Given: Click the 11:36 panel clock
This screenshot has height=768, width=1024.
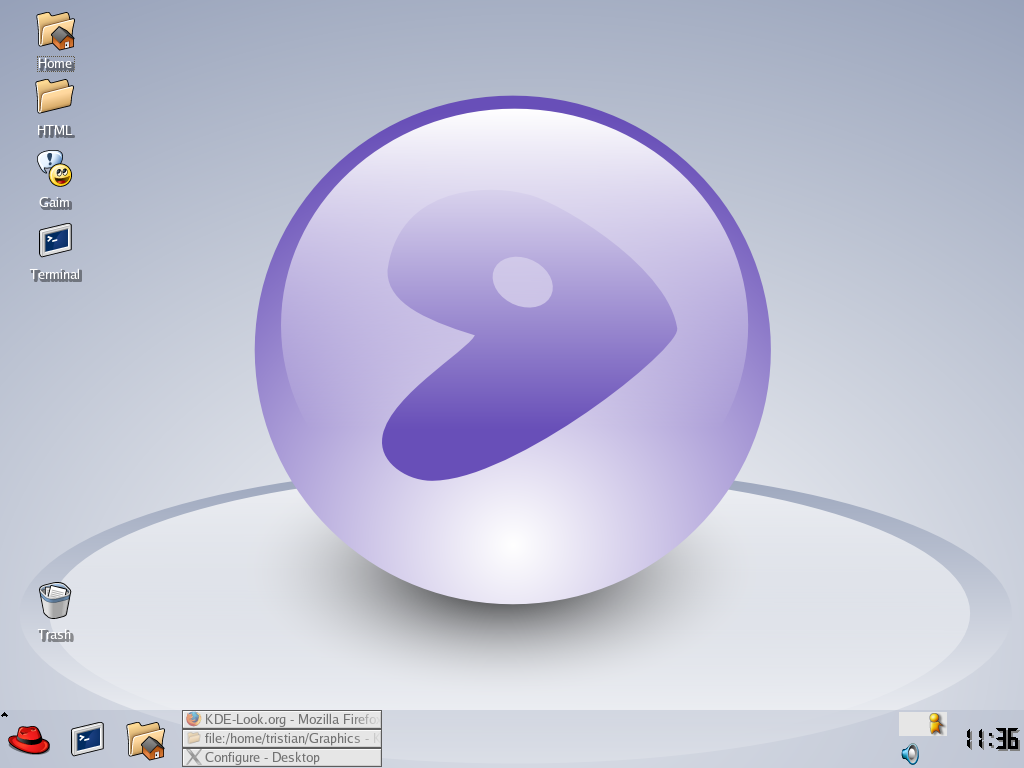Looking at the screenshot, I should [992, 739].
